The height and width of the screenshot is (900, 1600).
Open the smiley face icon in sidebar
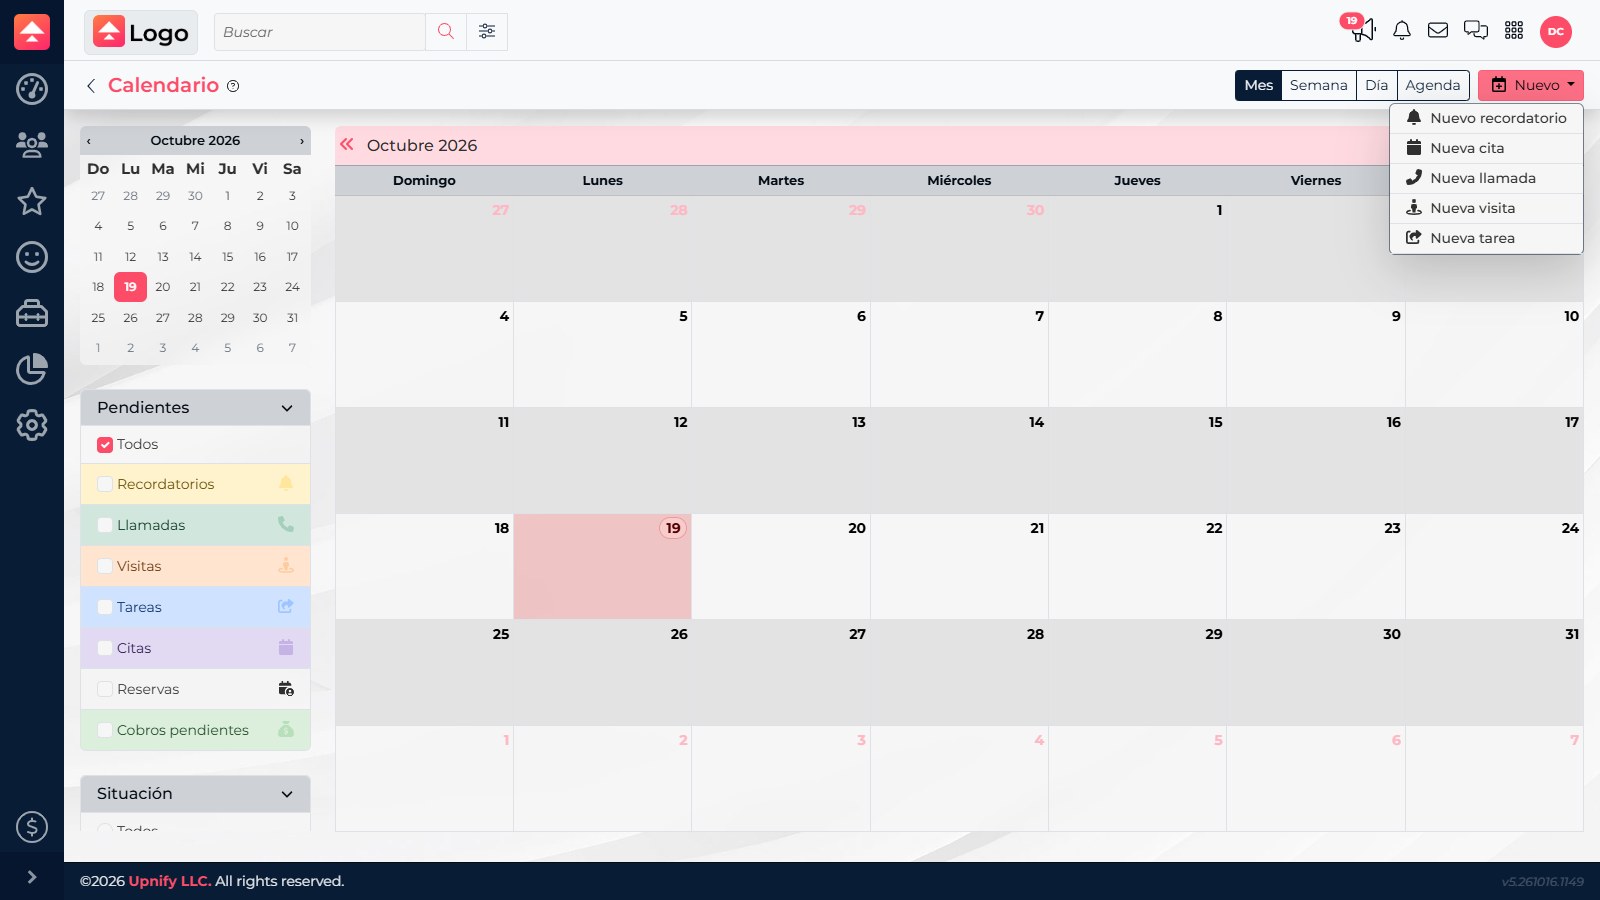[32, 257]
